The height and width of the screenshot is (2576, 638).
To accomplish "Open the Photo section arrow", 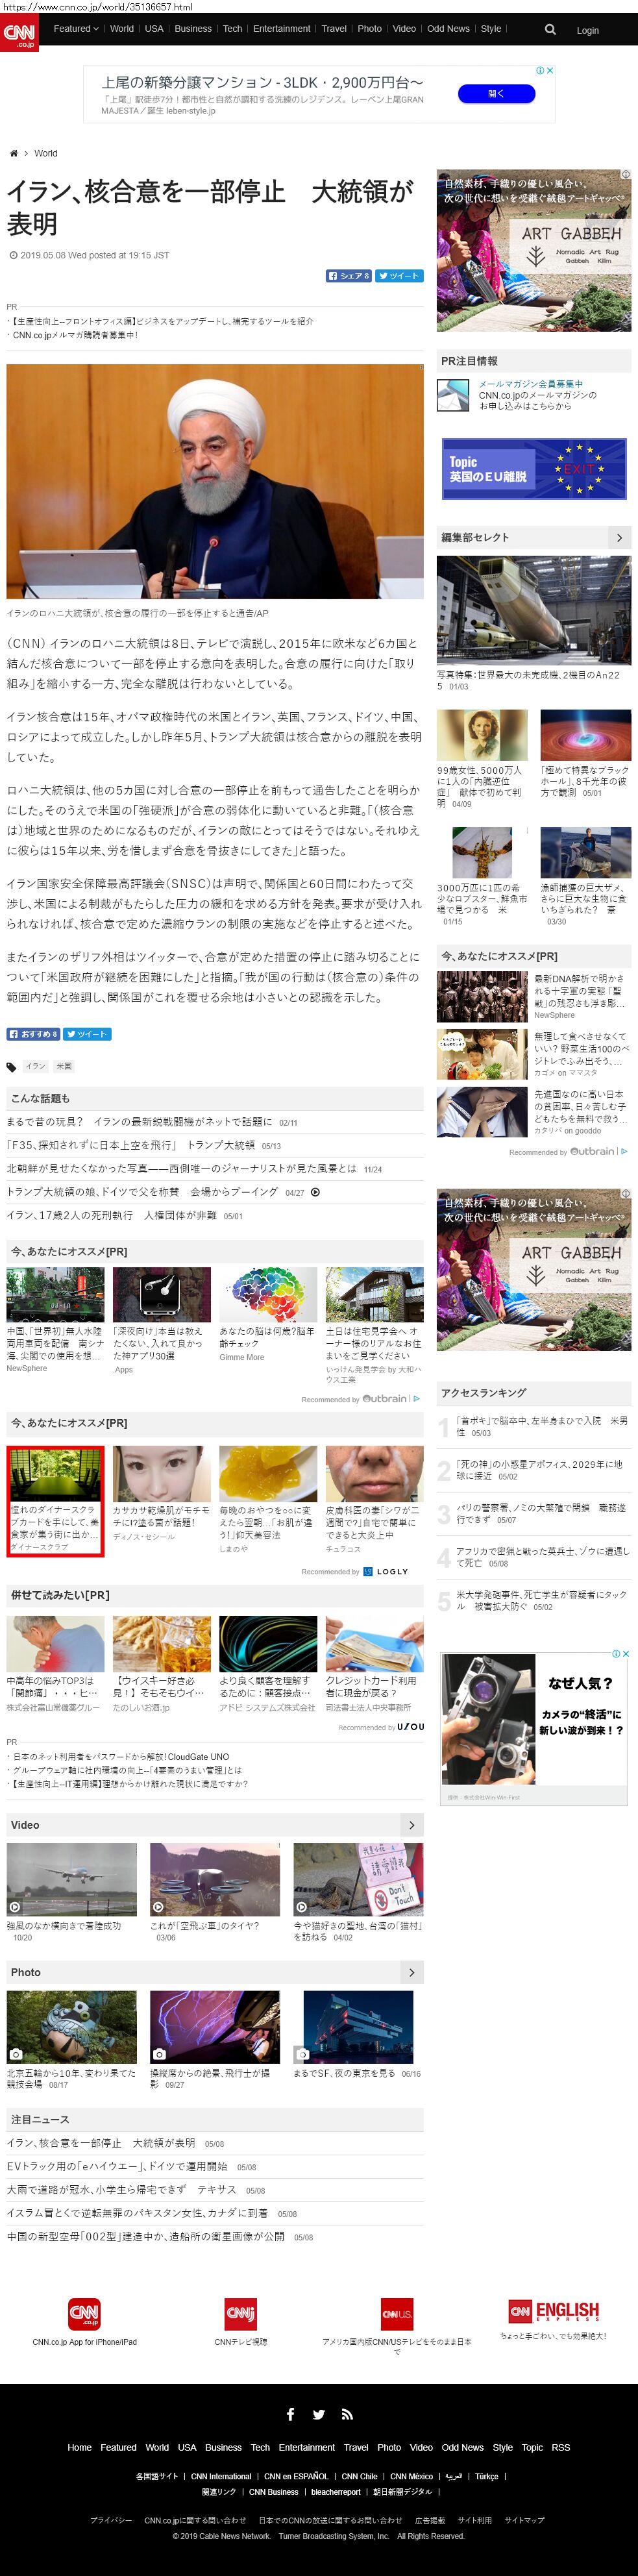I will click(x=411, y=1972).
